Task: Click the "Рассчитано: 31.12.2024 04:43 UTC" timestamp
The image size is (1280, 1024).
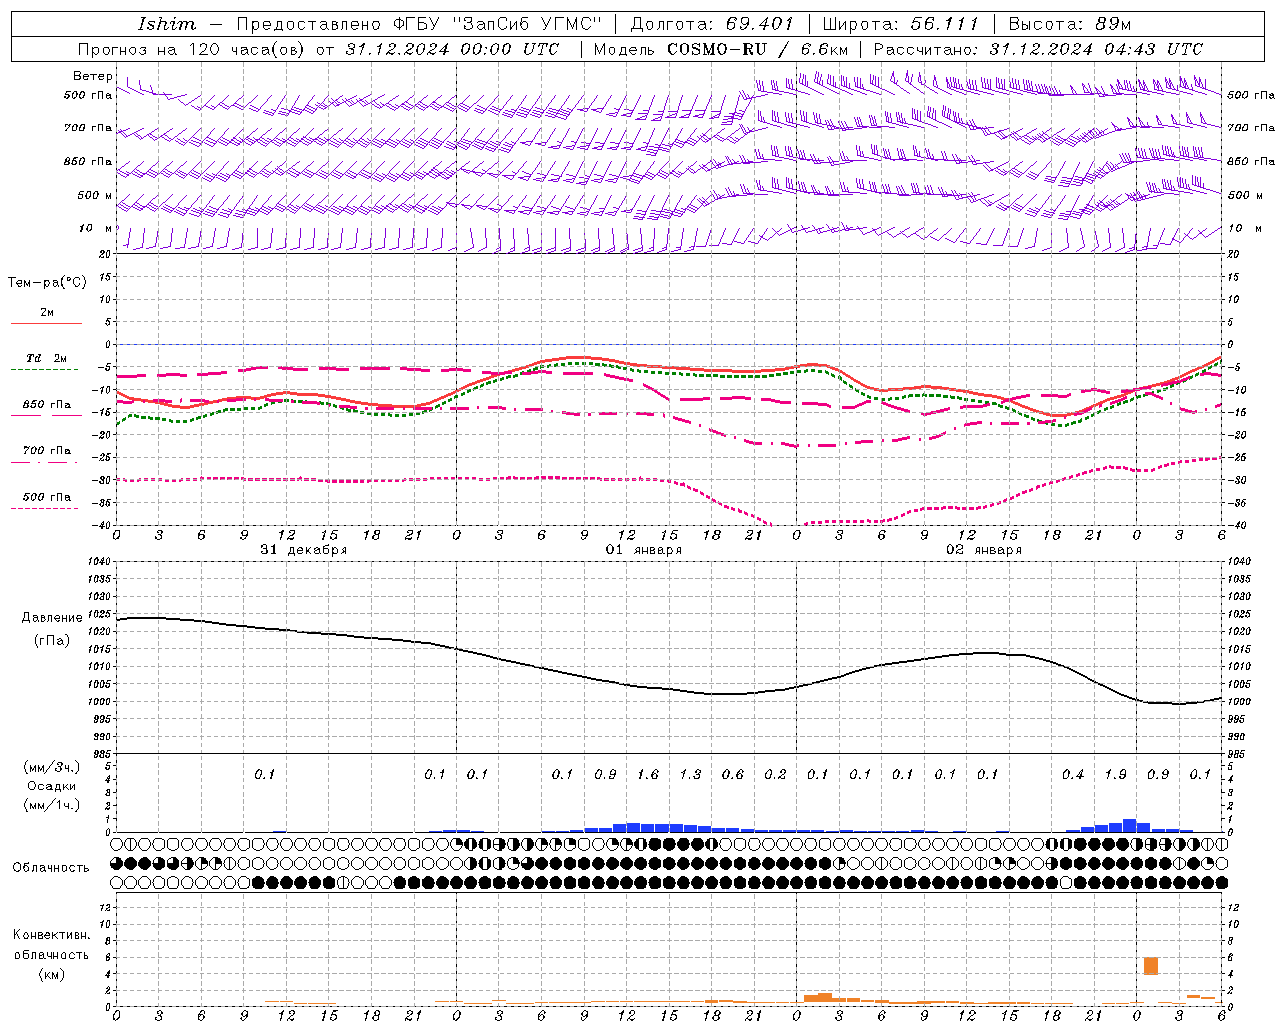Action: [x=1038, y=49]
